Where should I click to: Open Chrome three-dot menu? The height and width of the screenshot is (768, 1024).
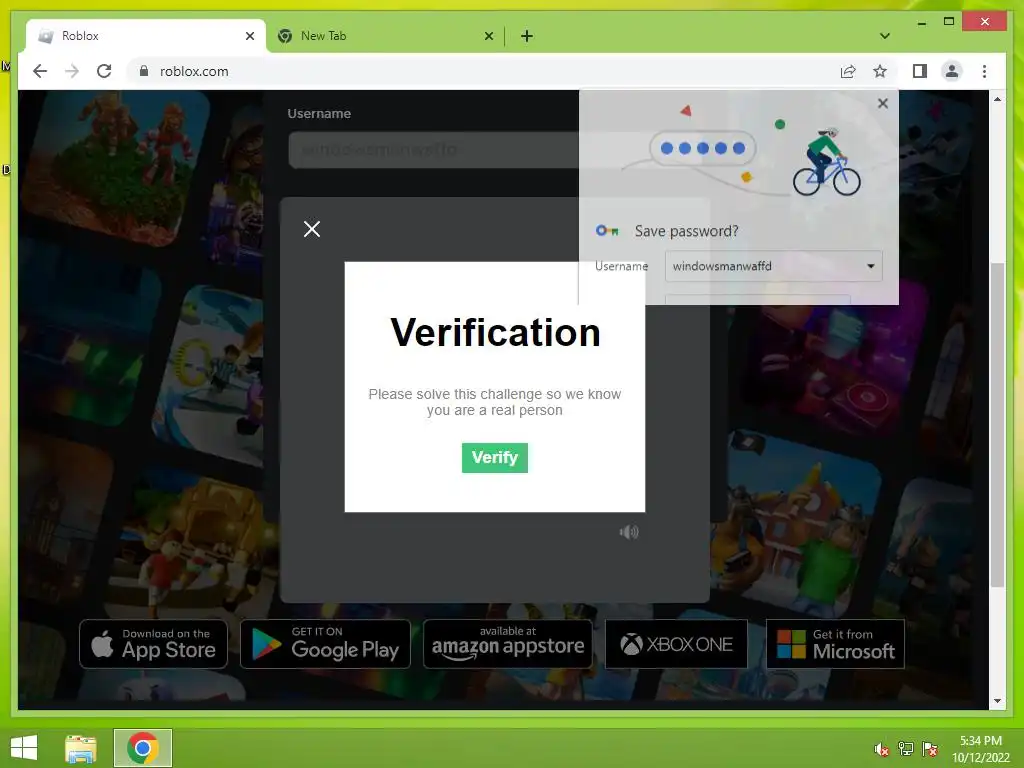984,71
